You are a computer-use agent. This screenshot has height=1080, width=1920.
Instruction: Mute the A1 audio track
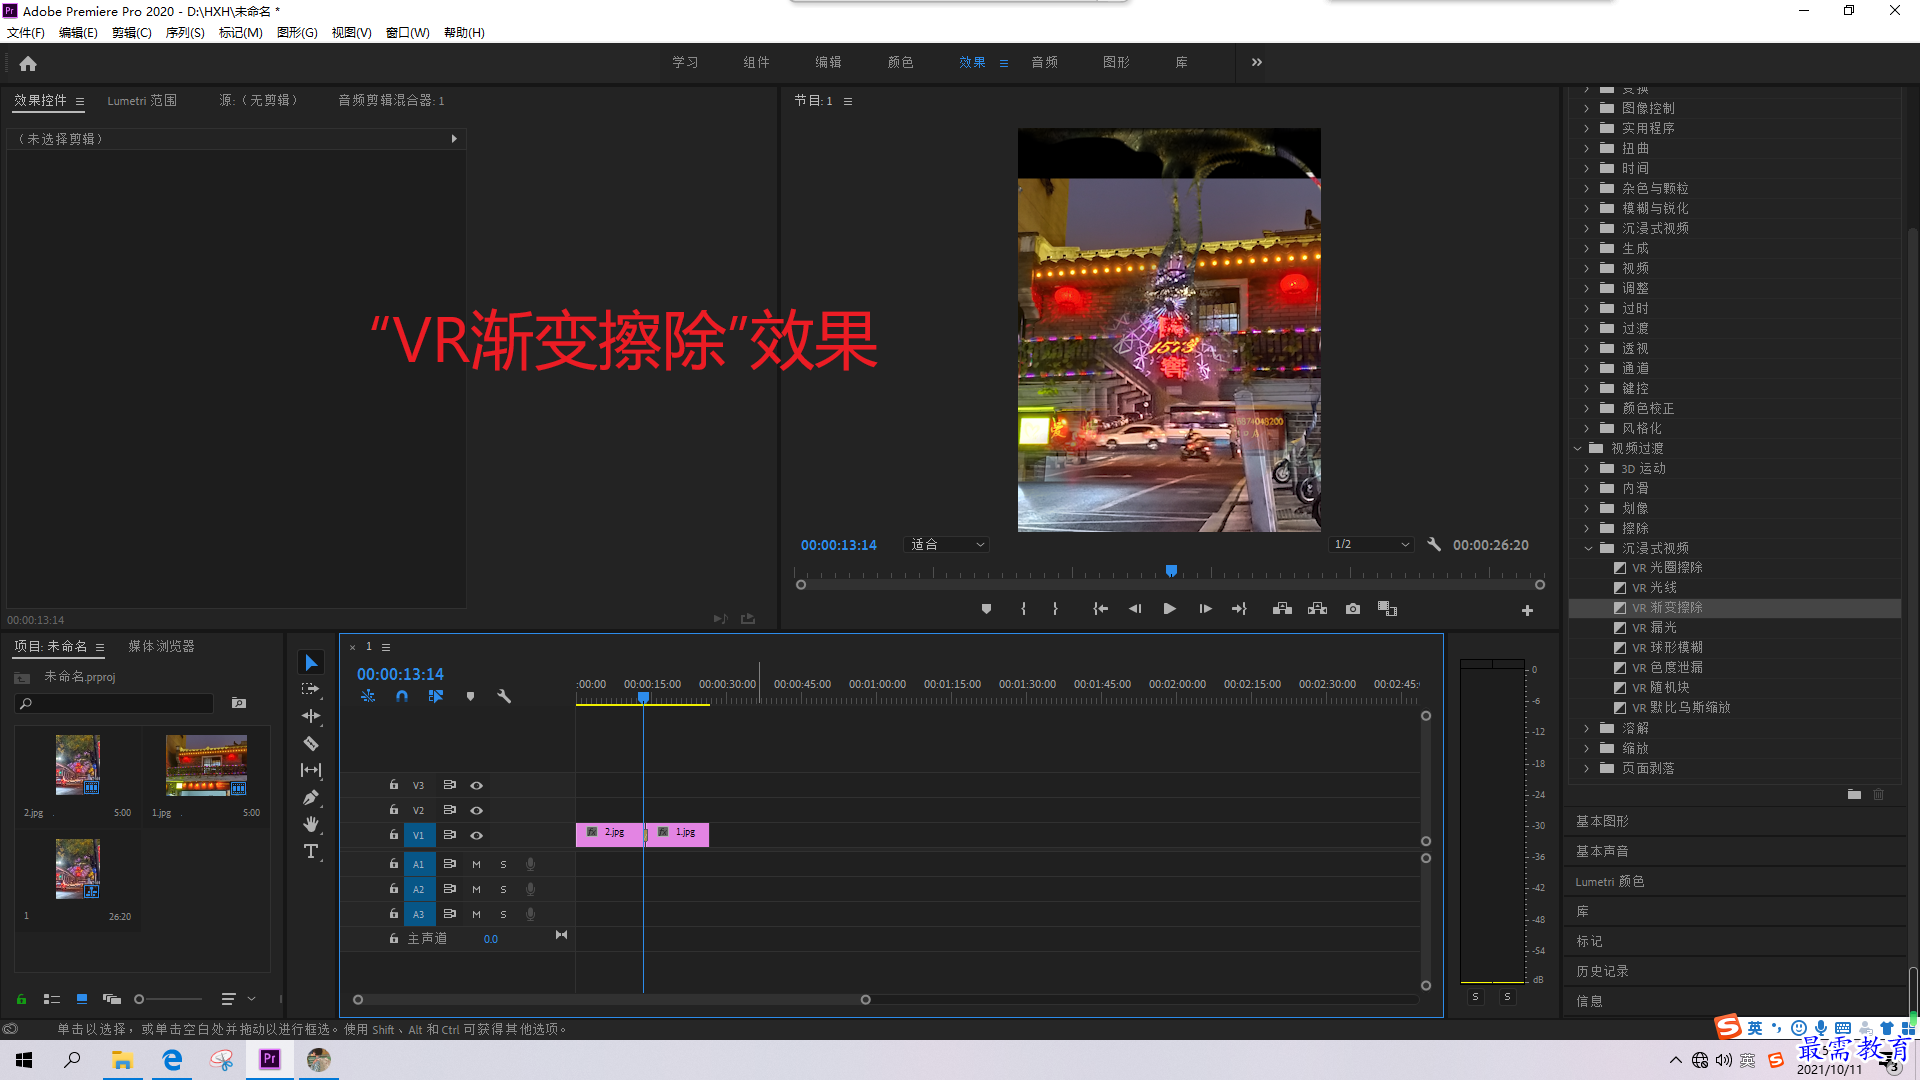pos(476,864)
